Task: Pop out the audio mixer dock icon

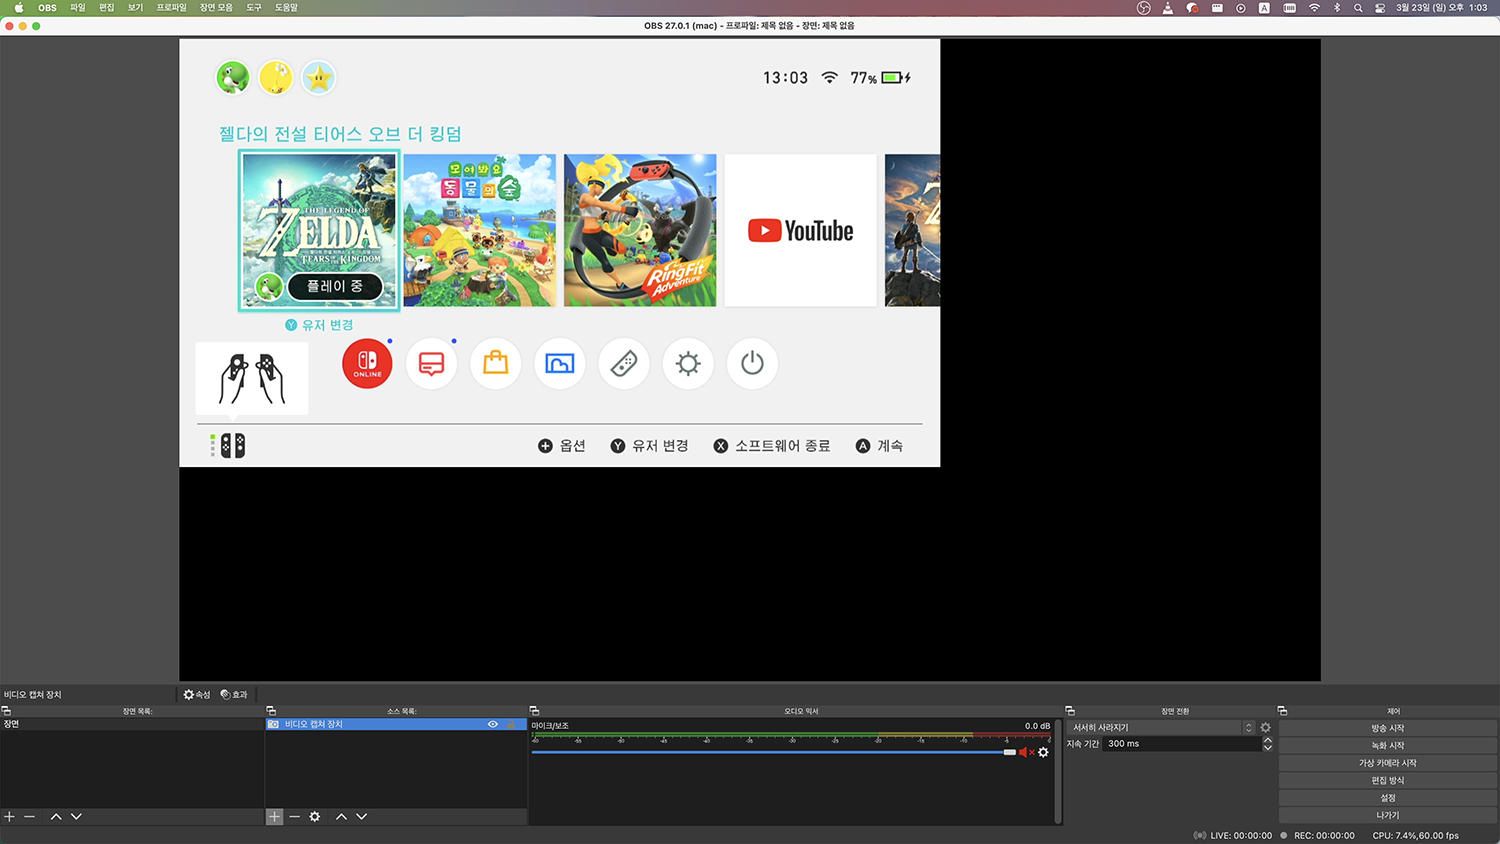Action: (534, 711)
